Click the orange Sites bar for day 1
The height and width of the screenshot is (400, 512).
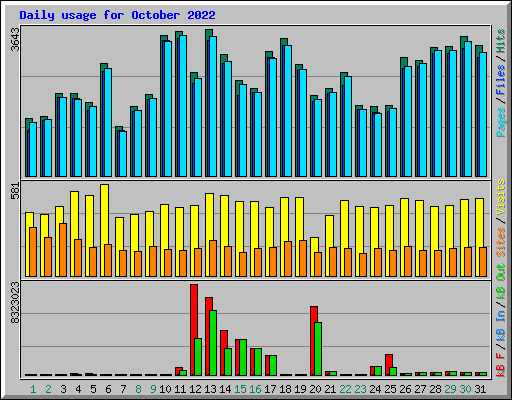tap(33, 252)
